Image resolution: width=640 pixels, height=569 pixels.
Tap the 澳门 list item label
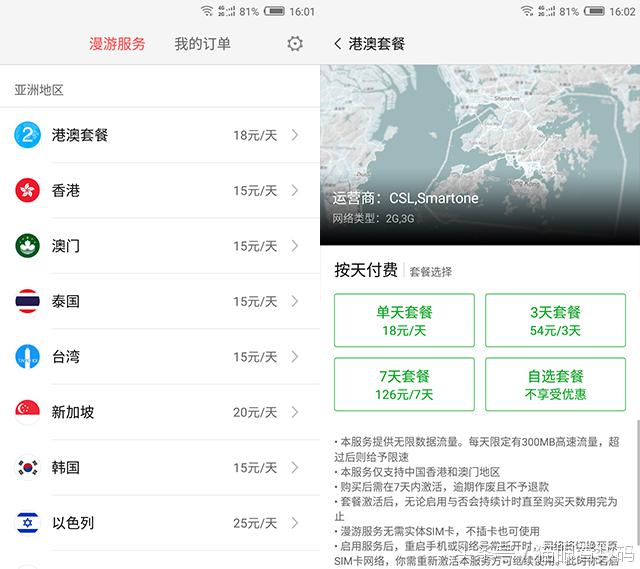[x=65, y=246]
